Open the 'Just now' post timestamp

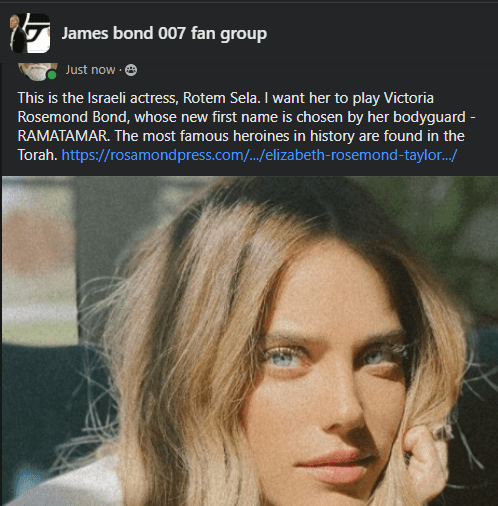point(90,70)
